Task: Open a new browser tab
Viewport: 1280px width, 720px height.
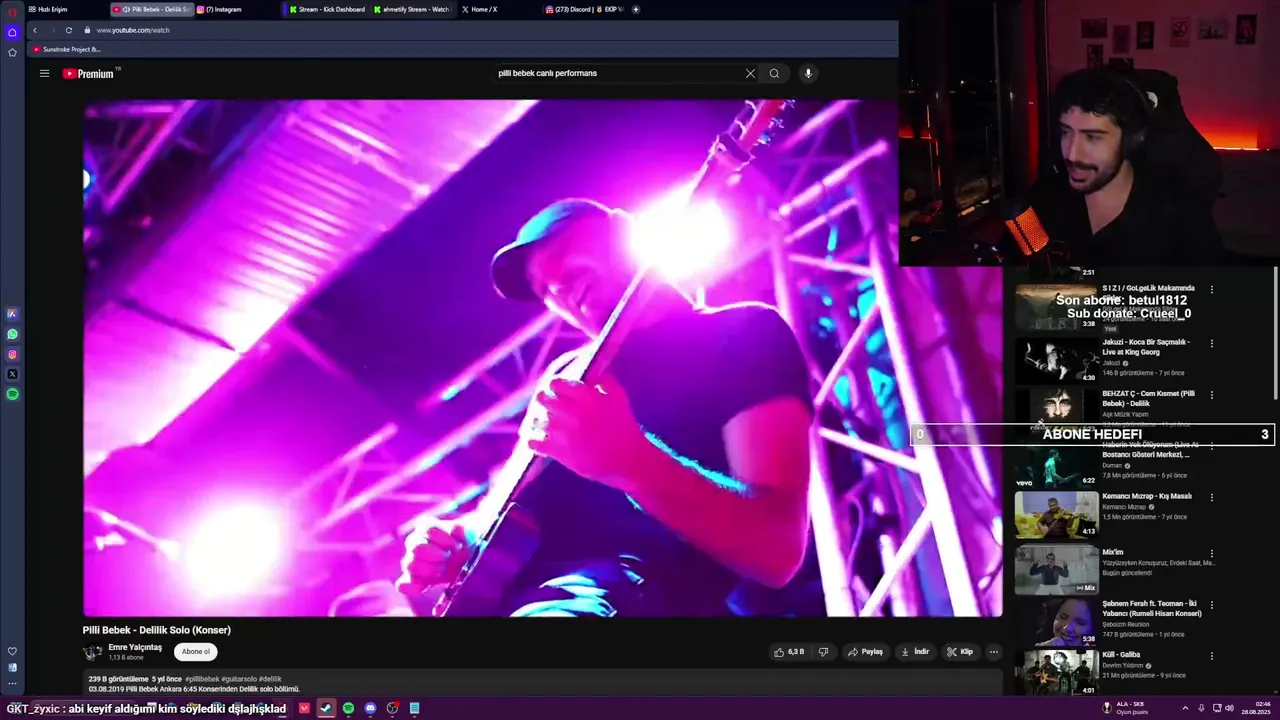Action: tap(636, 9)
